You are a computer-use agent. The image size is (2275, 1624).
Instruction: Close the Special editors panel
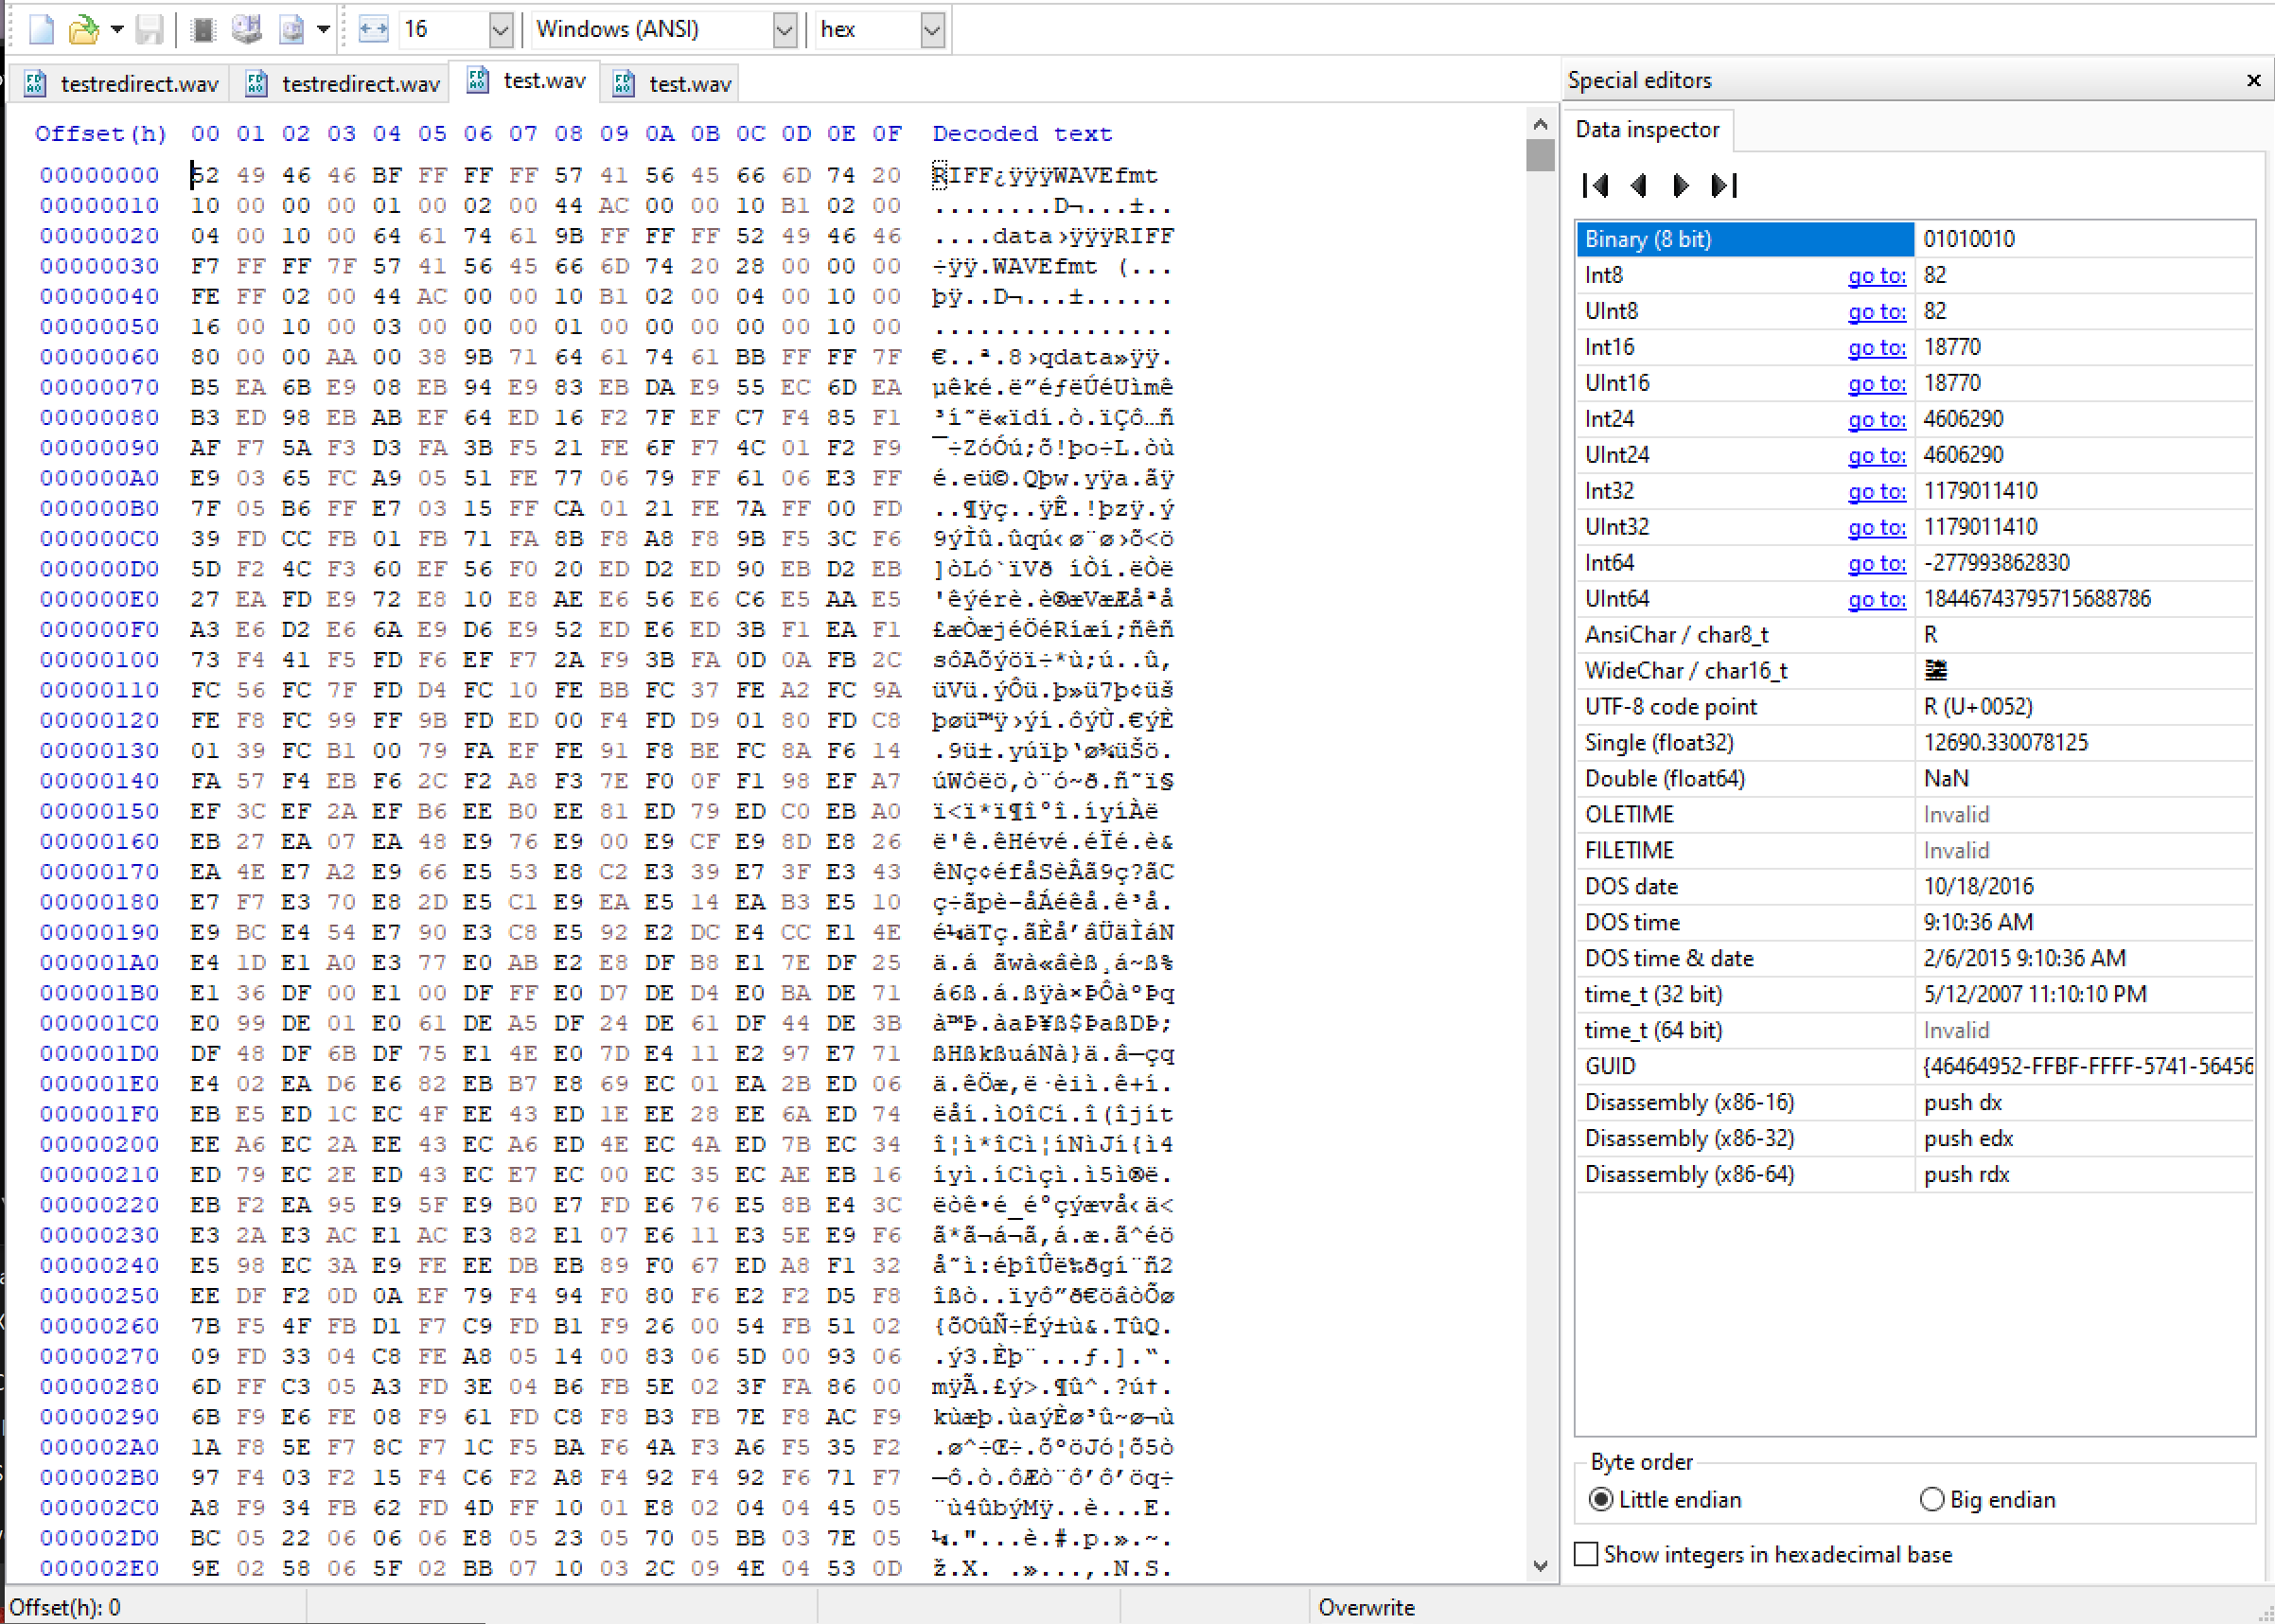click(x=2254, y=80)
